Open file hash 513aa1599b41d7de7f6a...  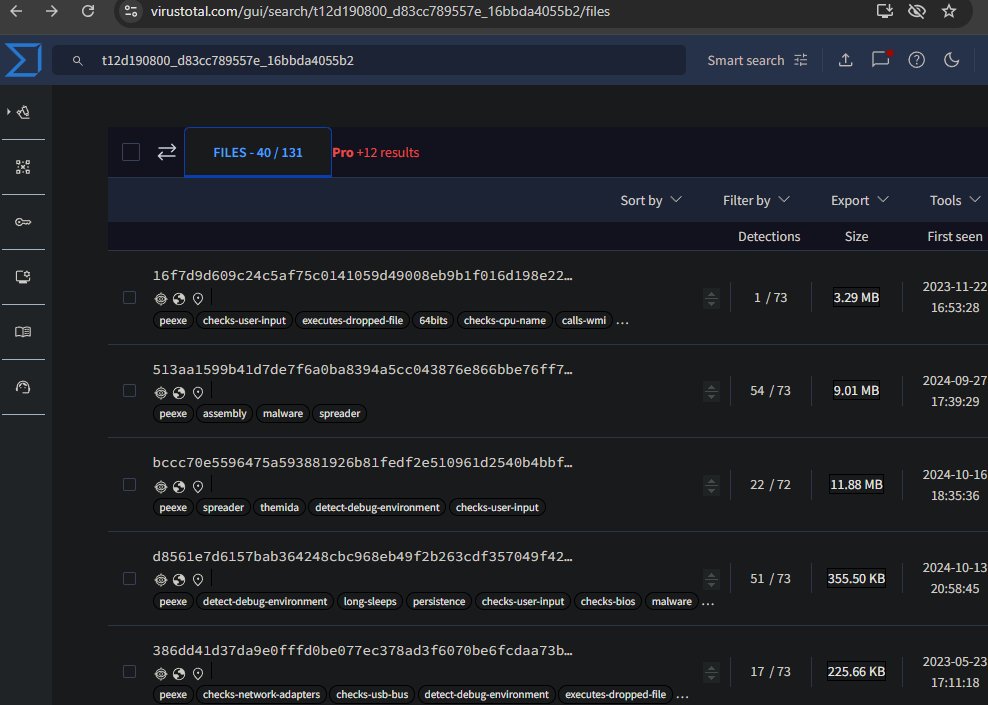click(x=362, y=369)
